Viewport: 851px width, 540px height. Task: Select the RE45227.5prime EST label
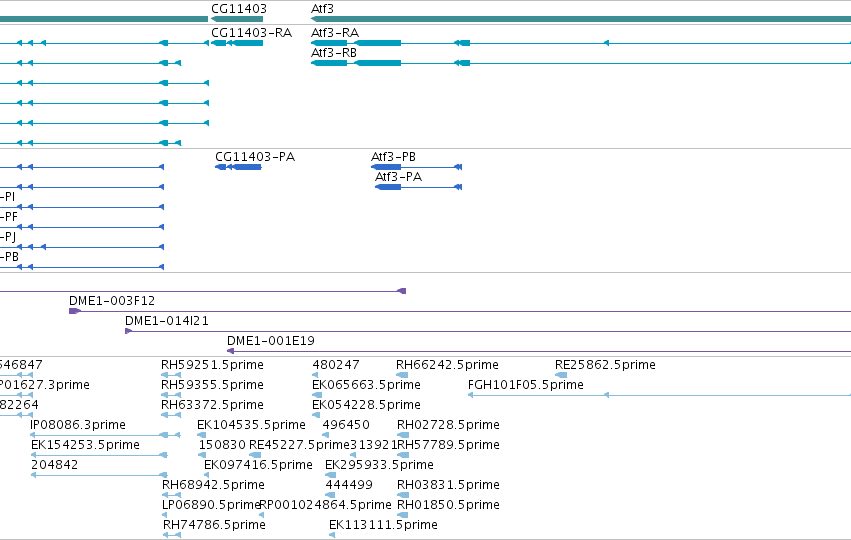pyautogui.click(x=299, y=445)
